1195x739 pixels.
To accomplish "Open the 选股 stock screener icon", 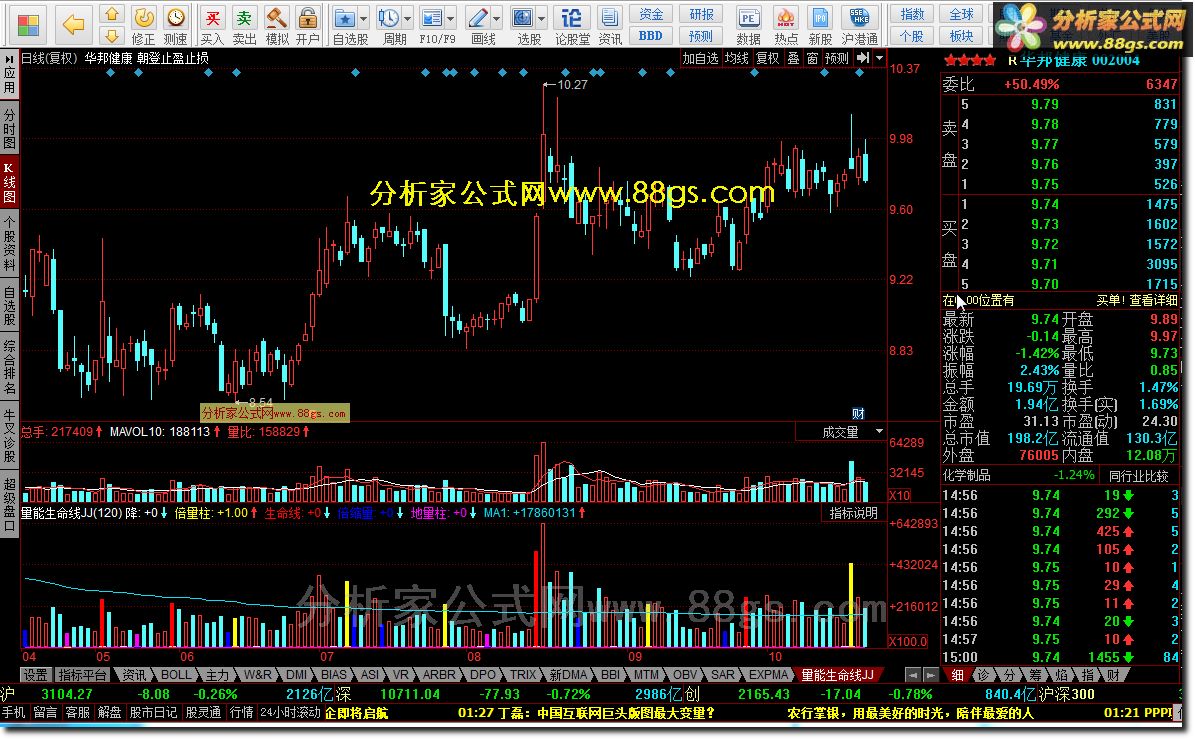I will [523, 25].
